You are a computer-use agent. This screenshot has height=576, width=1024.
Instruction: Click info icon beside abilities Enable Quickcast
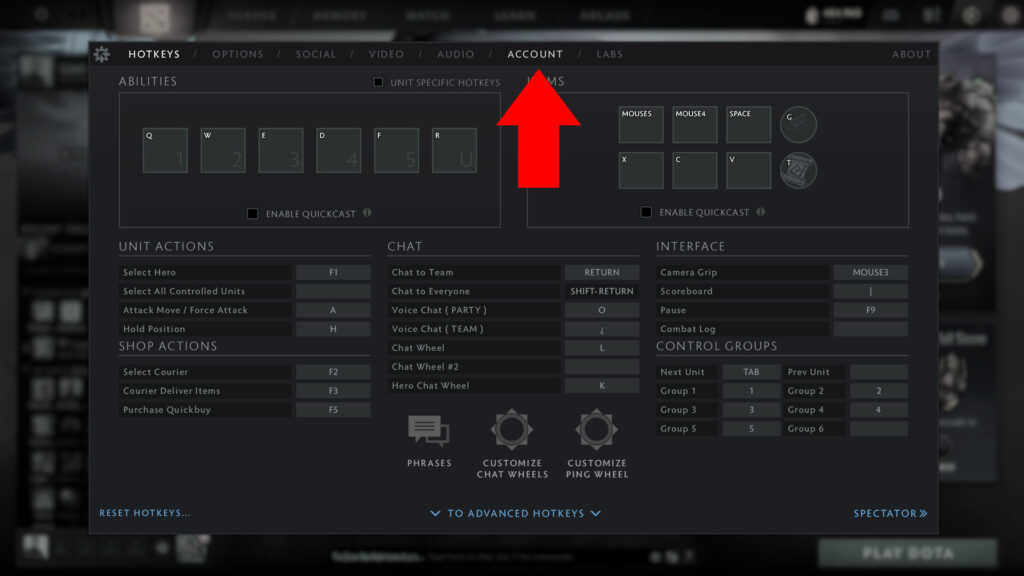[367, 213]
